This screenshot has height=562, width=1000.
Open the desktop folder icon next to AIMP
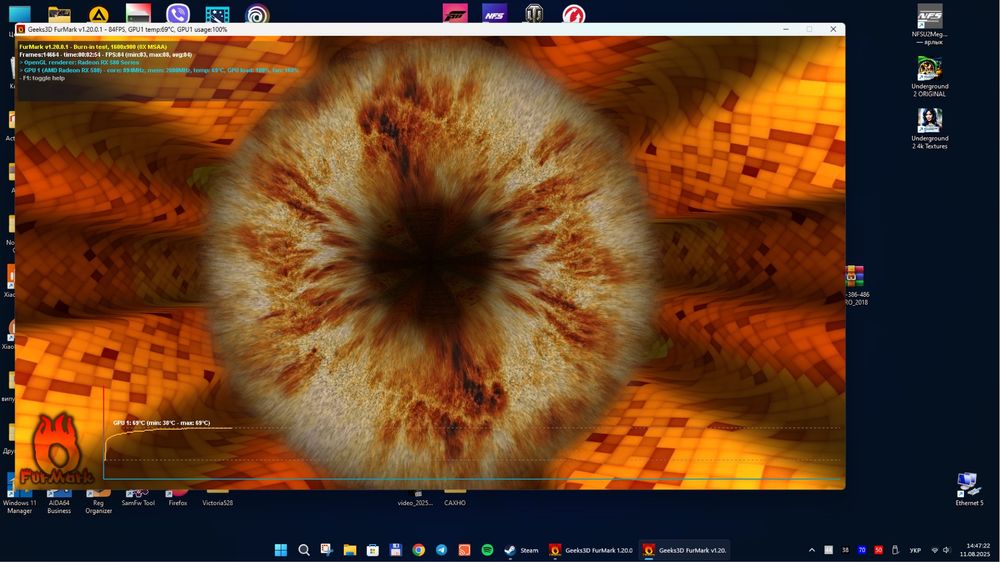click(x=59, y=14)
